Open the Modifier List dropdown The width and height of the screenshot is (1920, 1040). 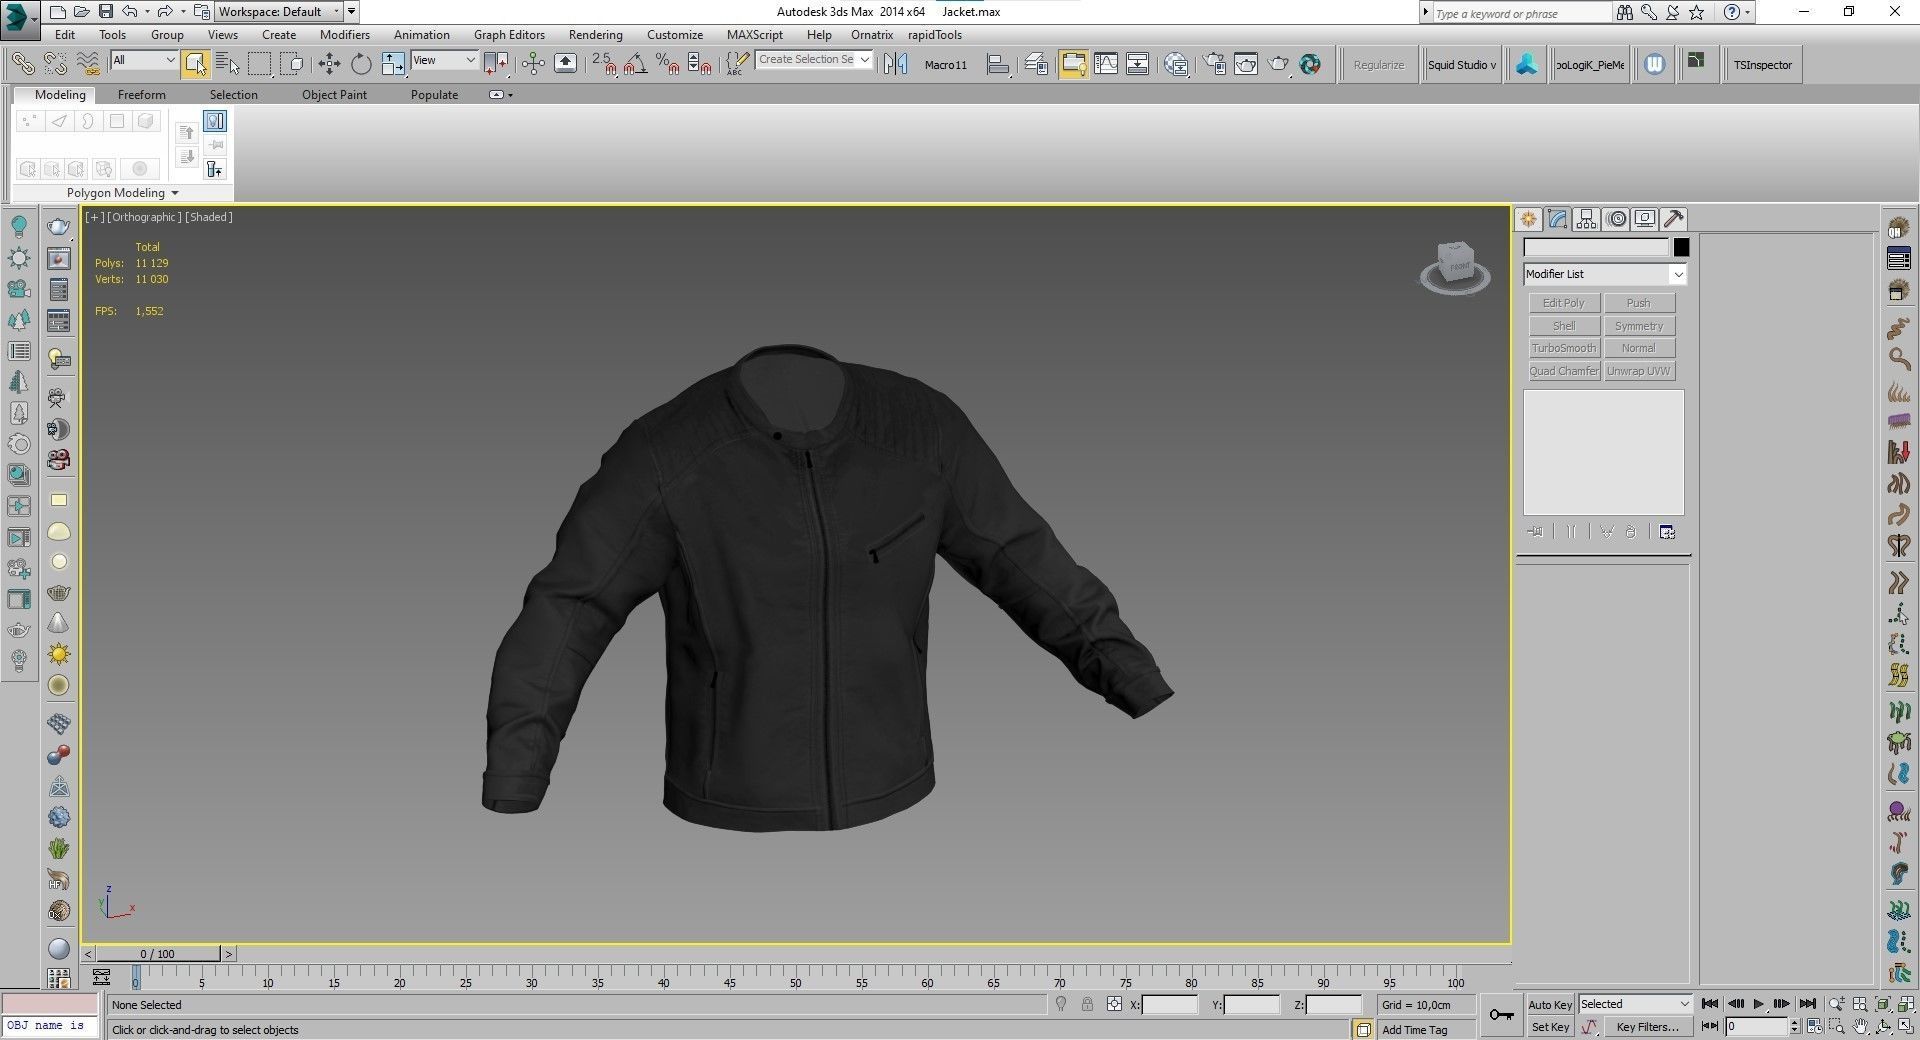(x=1605, y=274)
